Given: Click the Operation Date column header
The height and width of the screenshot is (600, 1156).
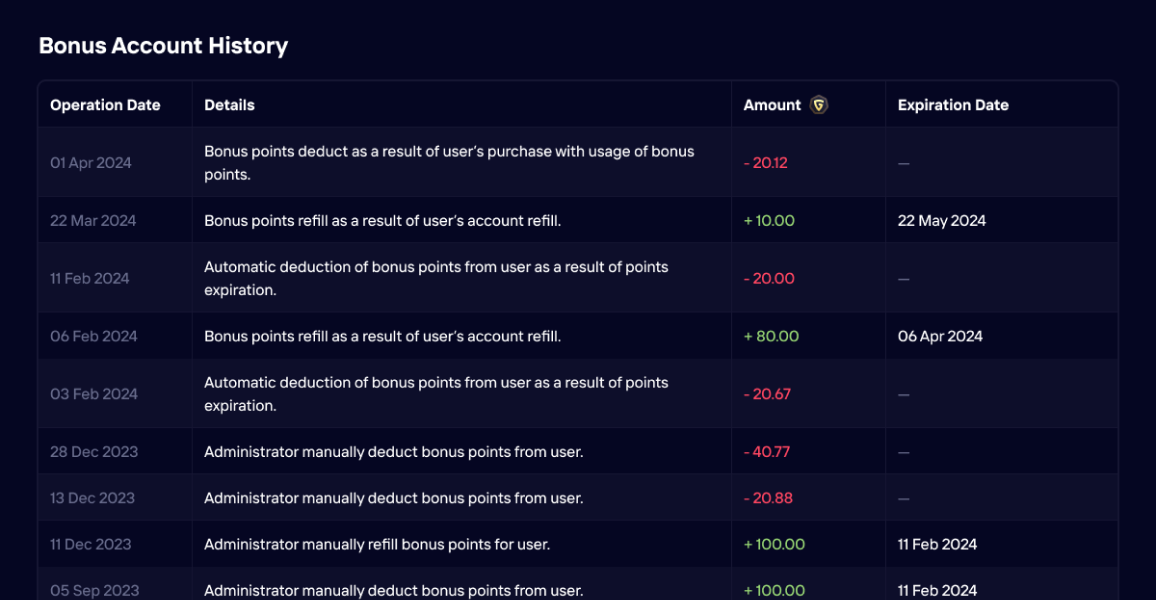Looking at the screenshot, I should click(105, 105).
